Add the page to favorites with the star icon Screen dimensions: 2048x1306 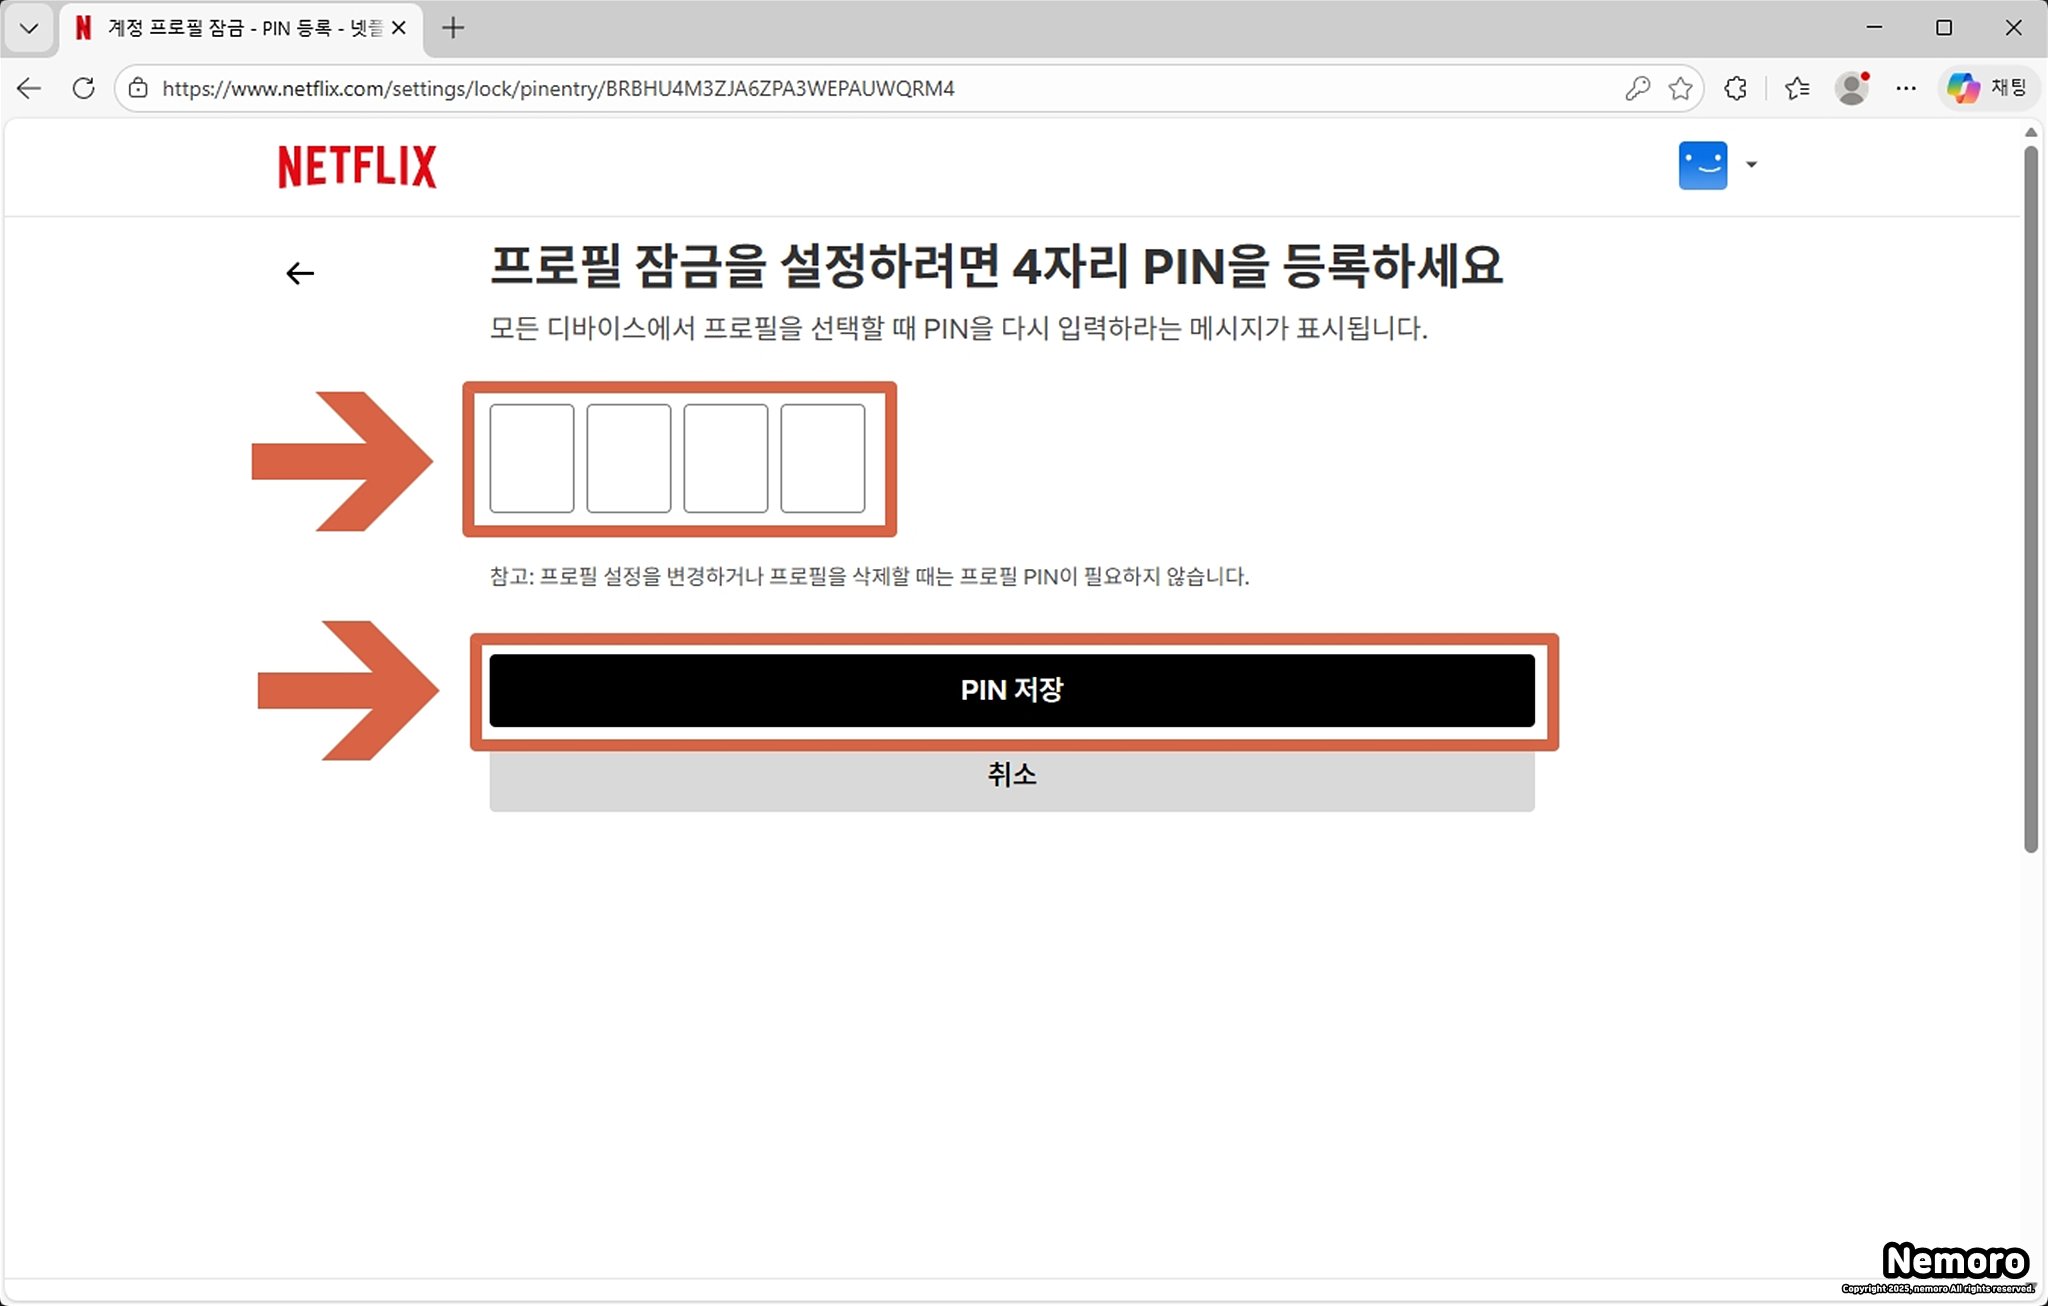tap(1681, 88)
